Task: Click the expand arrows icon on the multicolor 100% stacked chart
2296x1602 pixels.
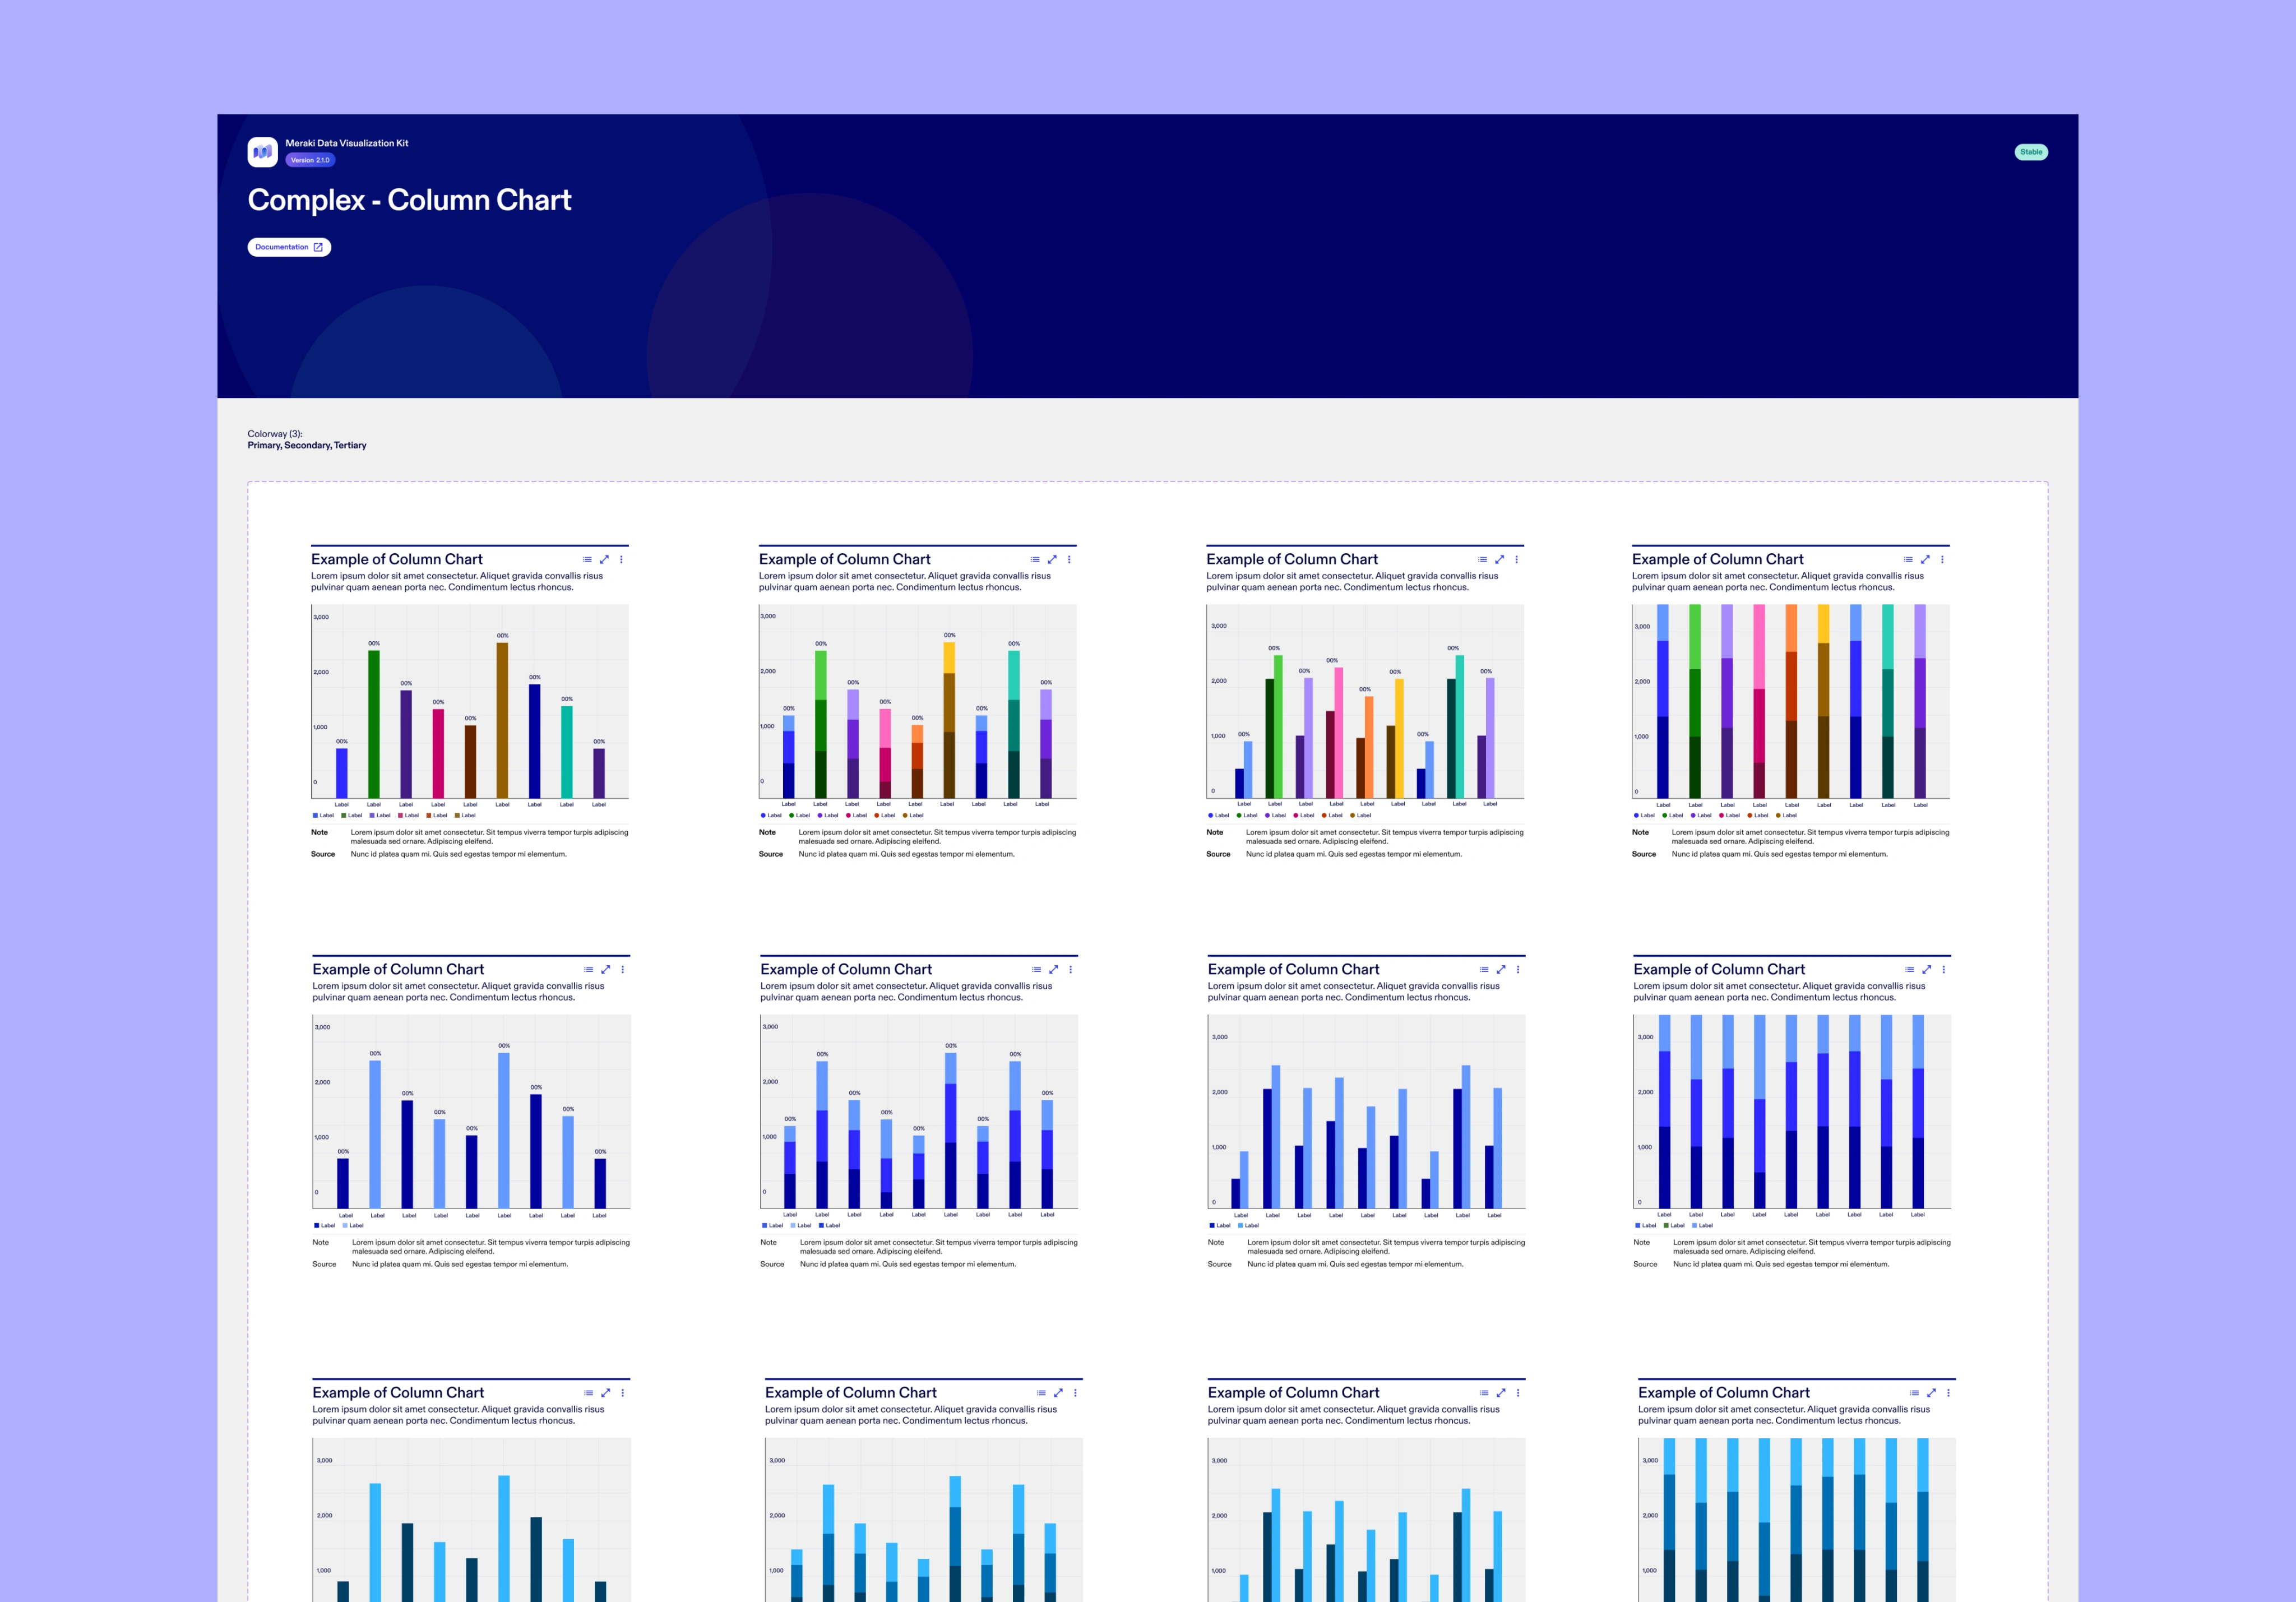Action: pos(1925,560)
